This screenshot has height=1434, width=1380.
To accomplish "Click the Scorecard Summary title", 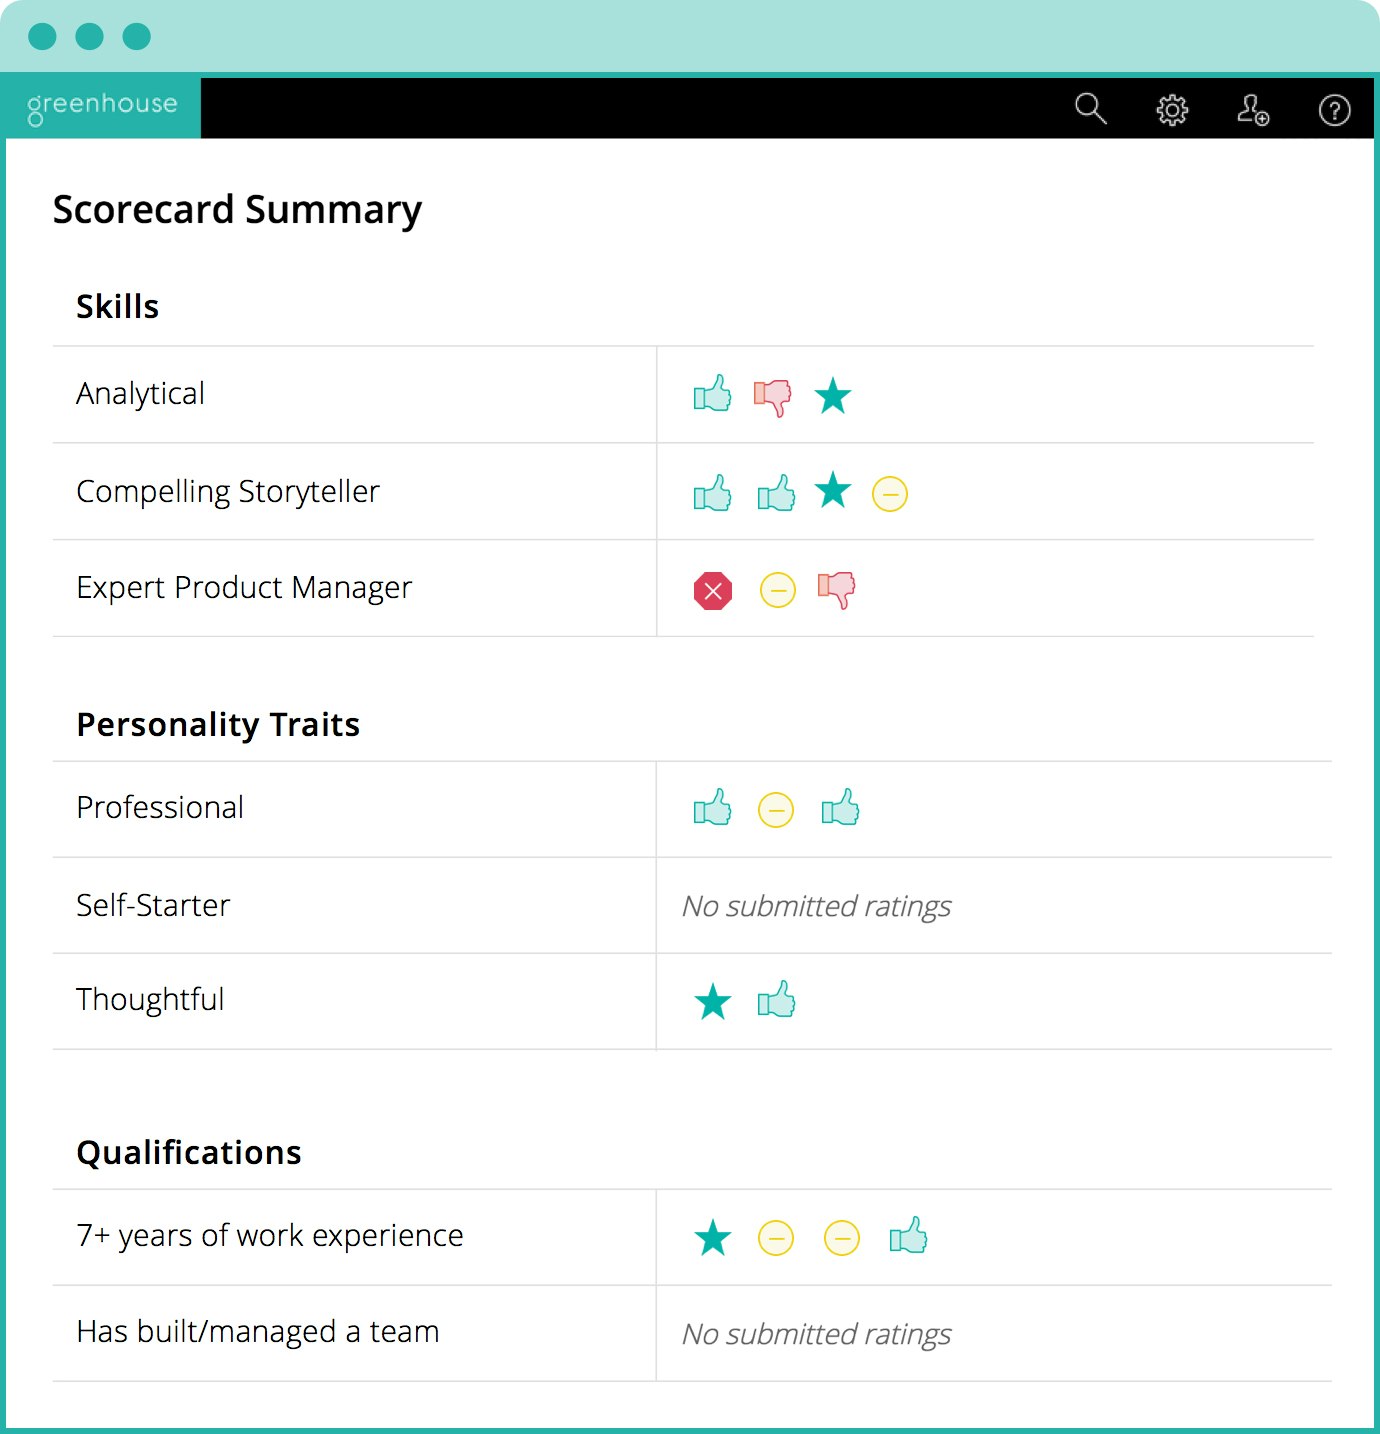I will click(237, 210).
